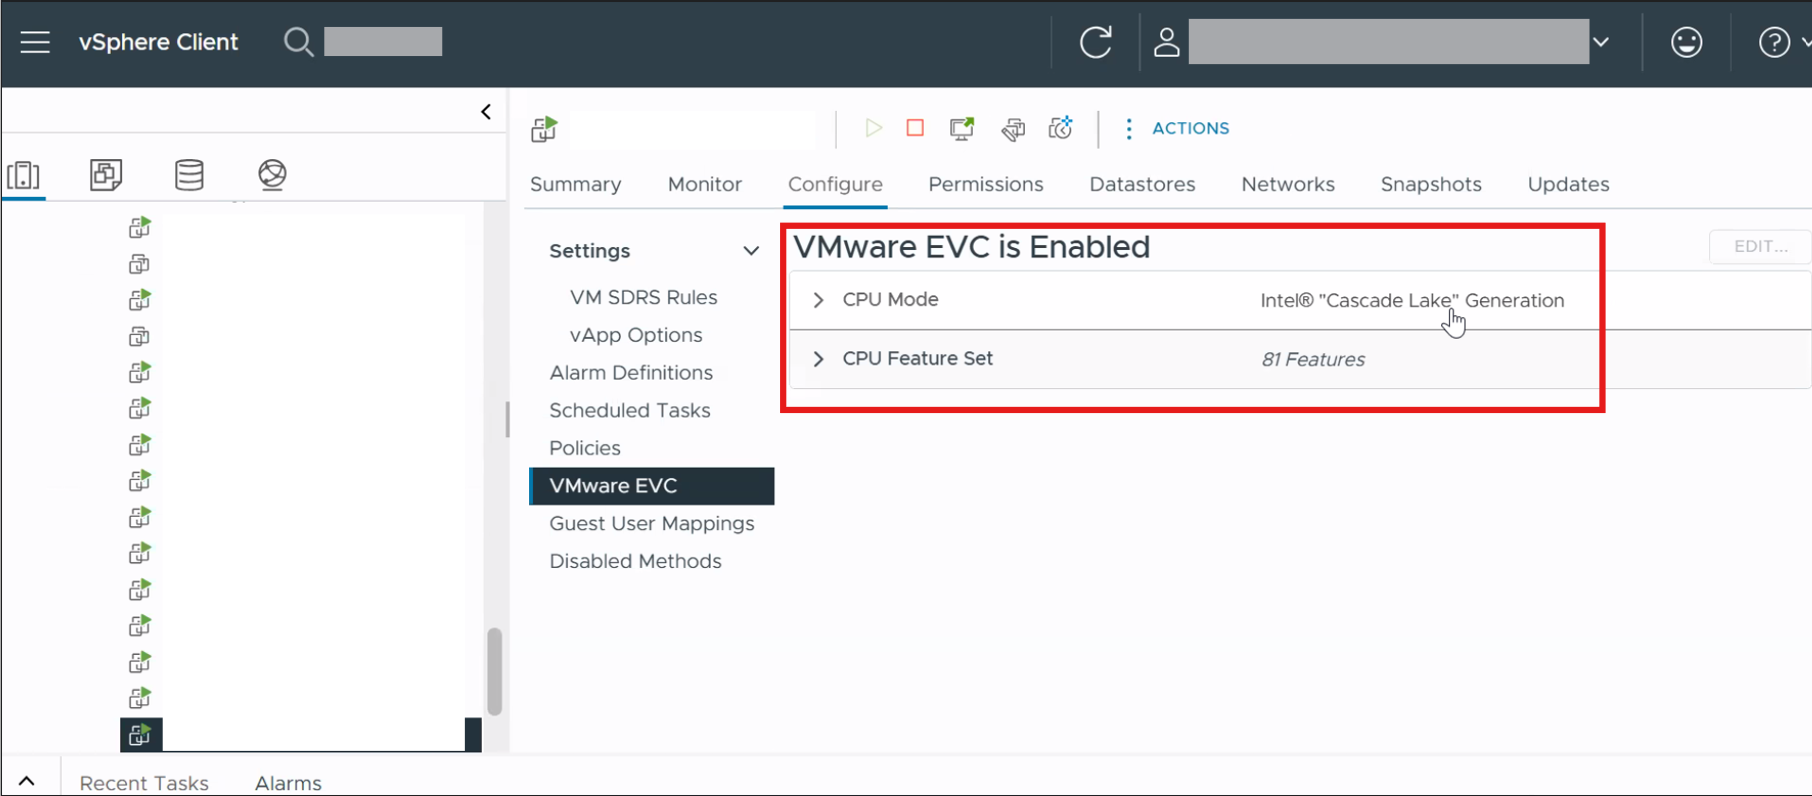Image resolution: width=1812 pixels, height=796 pixels.
Task: Select Guest User Mappings setting
Action: [x=651, y=523]
